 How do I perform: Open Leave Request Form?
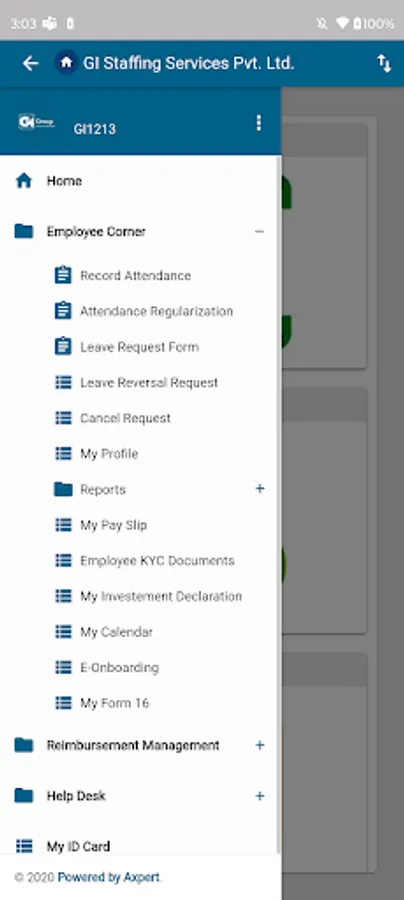[139, 347]
